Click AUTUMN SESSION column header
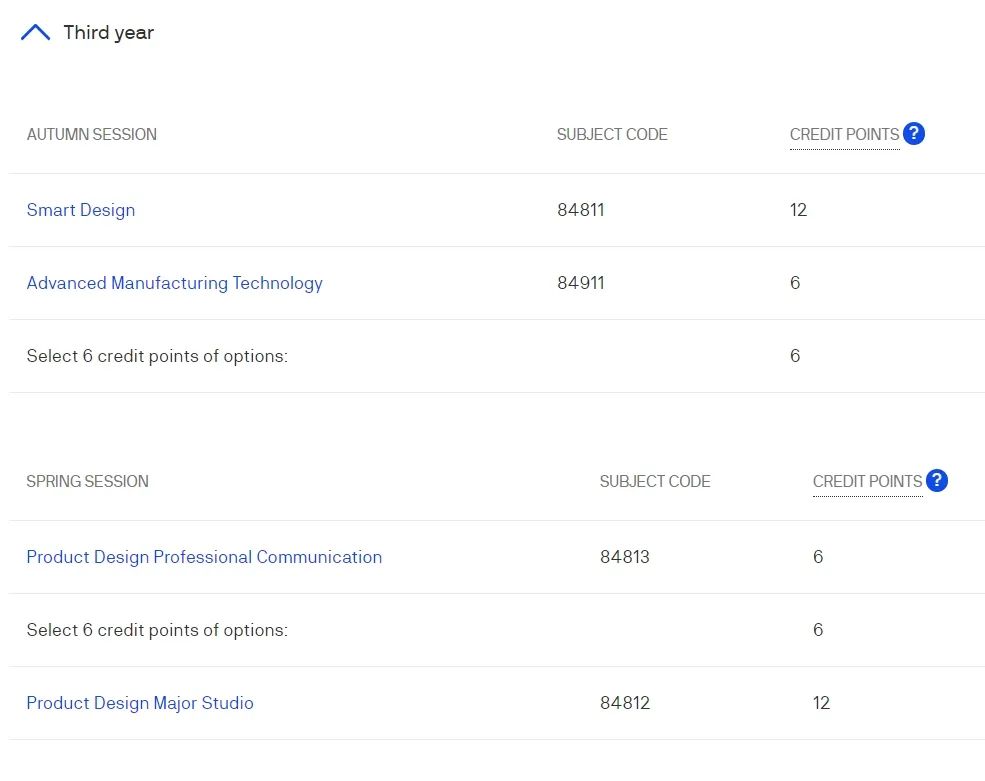The image size is (985, 781). click(x=92, y=134)
